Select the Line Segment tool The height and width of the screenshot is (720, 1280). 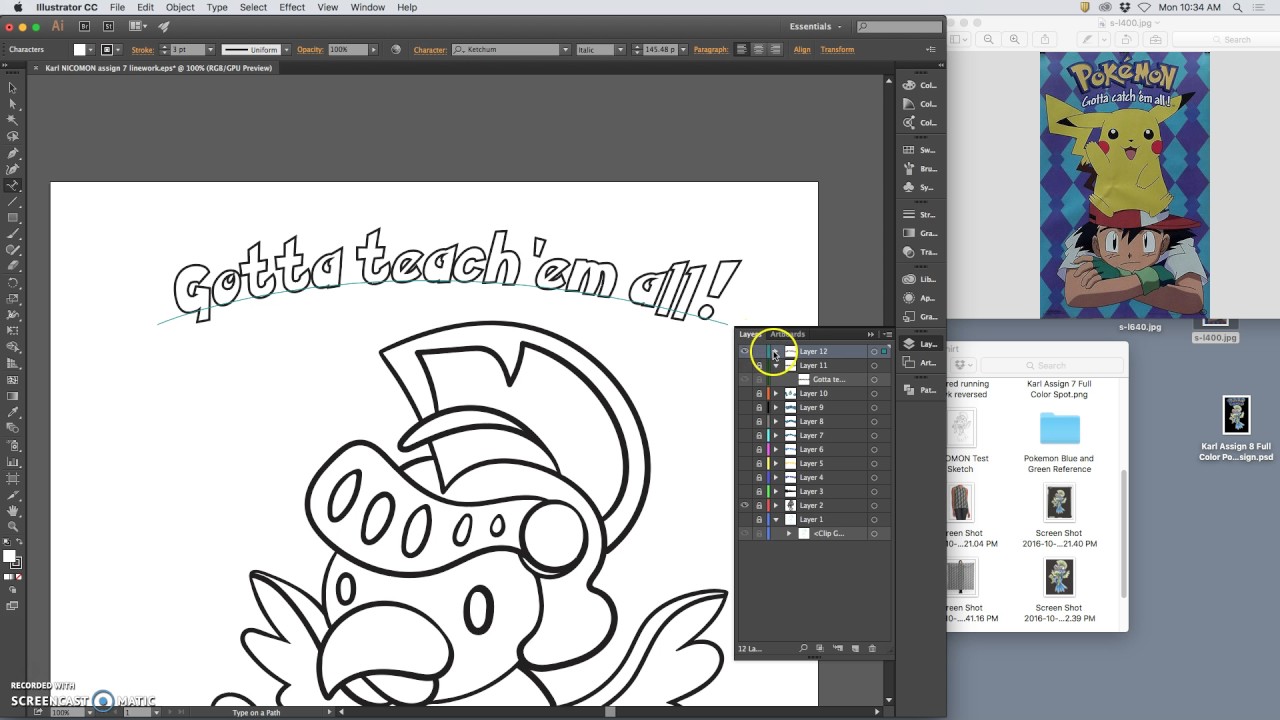click(13, 202)
